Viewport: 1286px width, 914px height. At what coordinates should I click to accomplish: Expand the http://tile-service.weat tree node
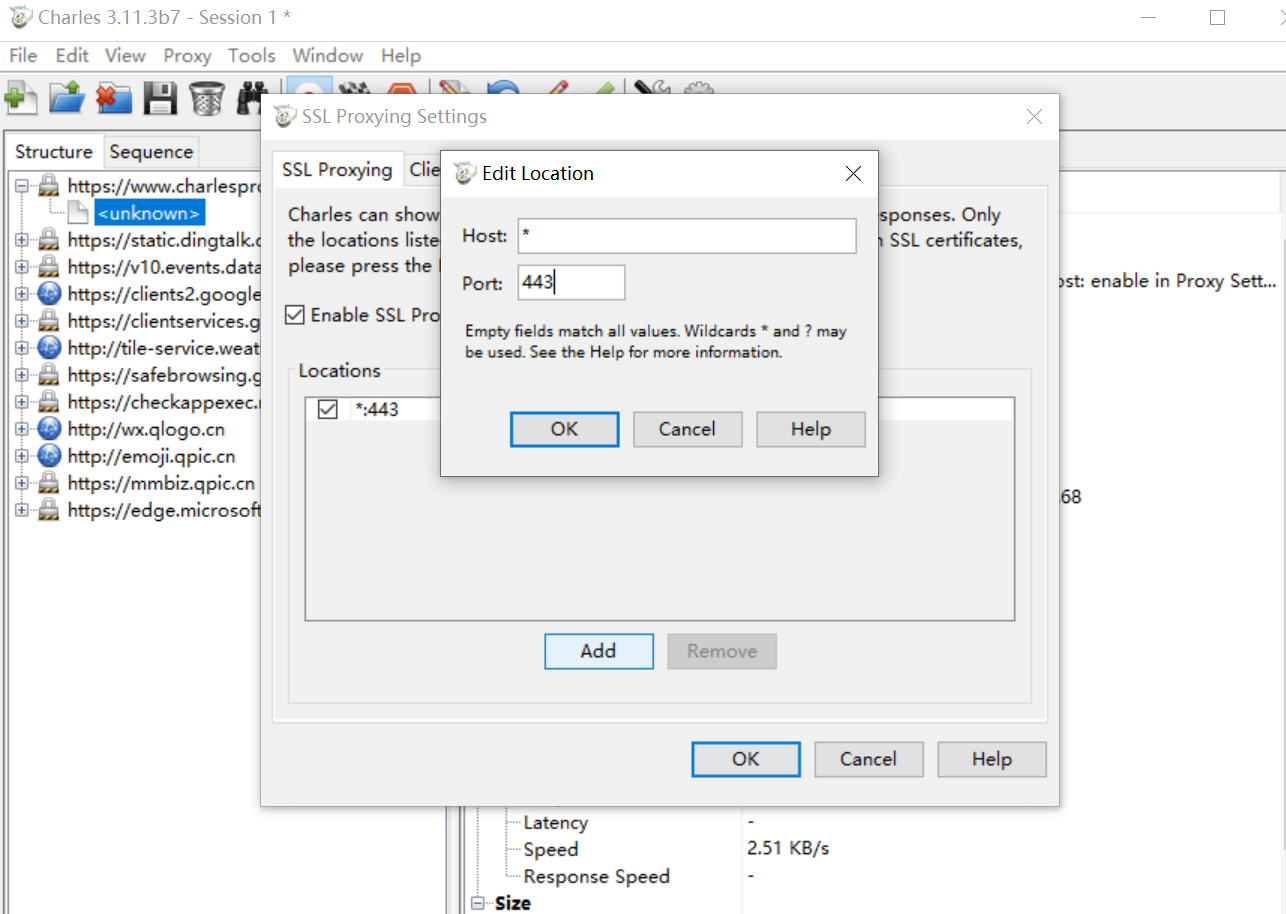point(22,348)
